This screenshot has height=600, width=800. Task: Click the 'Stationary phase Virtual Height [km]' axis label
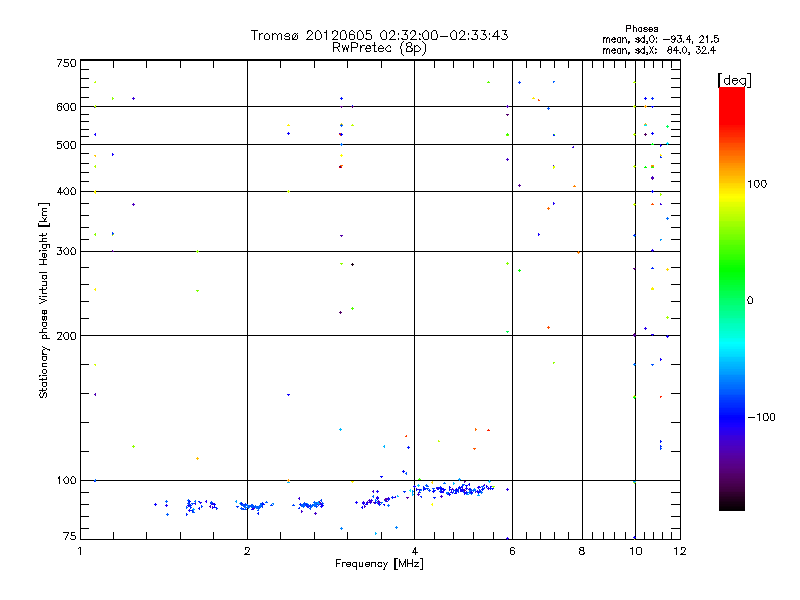click(43, 300)
